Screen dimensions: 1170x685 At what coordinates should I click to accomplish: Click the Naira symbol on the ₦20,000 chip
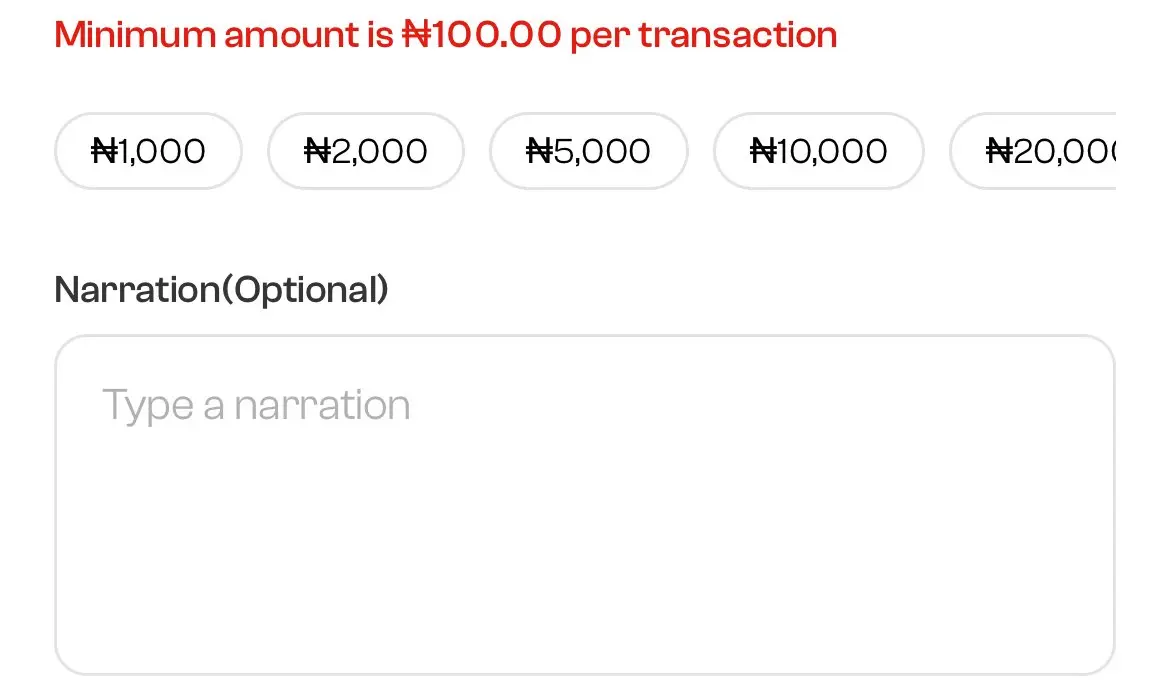point(999,151)
